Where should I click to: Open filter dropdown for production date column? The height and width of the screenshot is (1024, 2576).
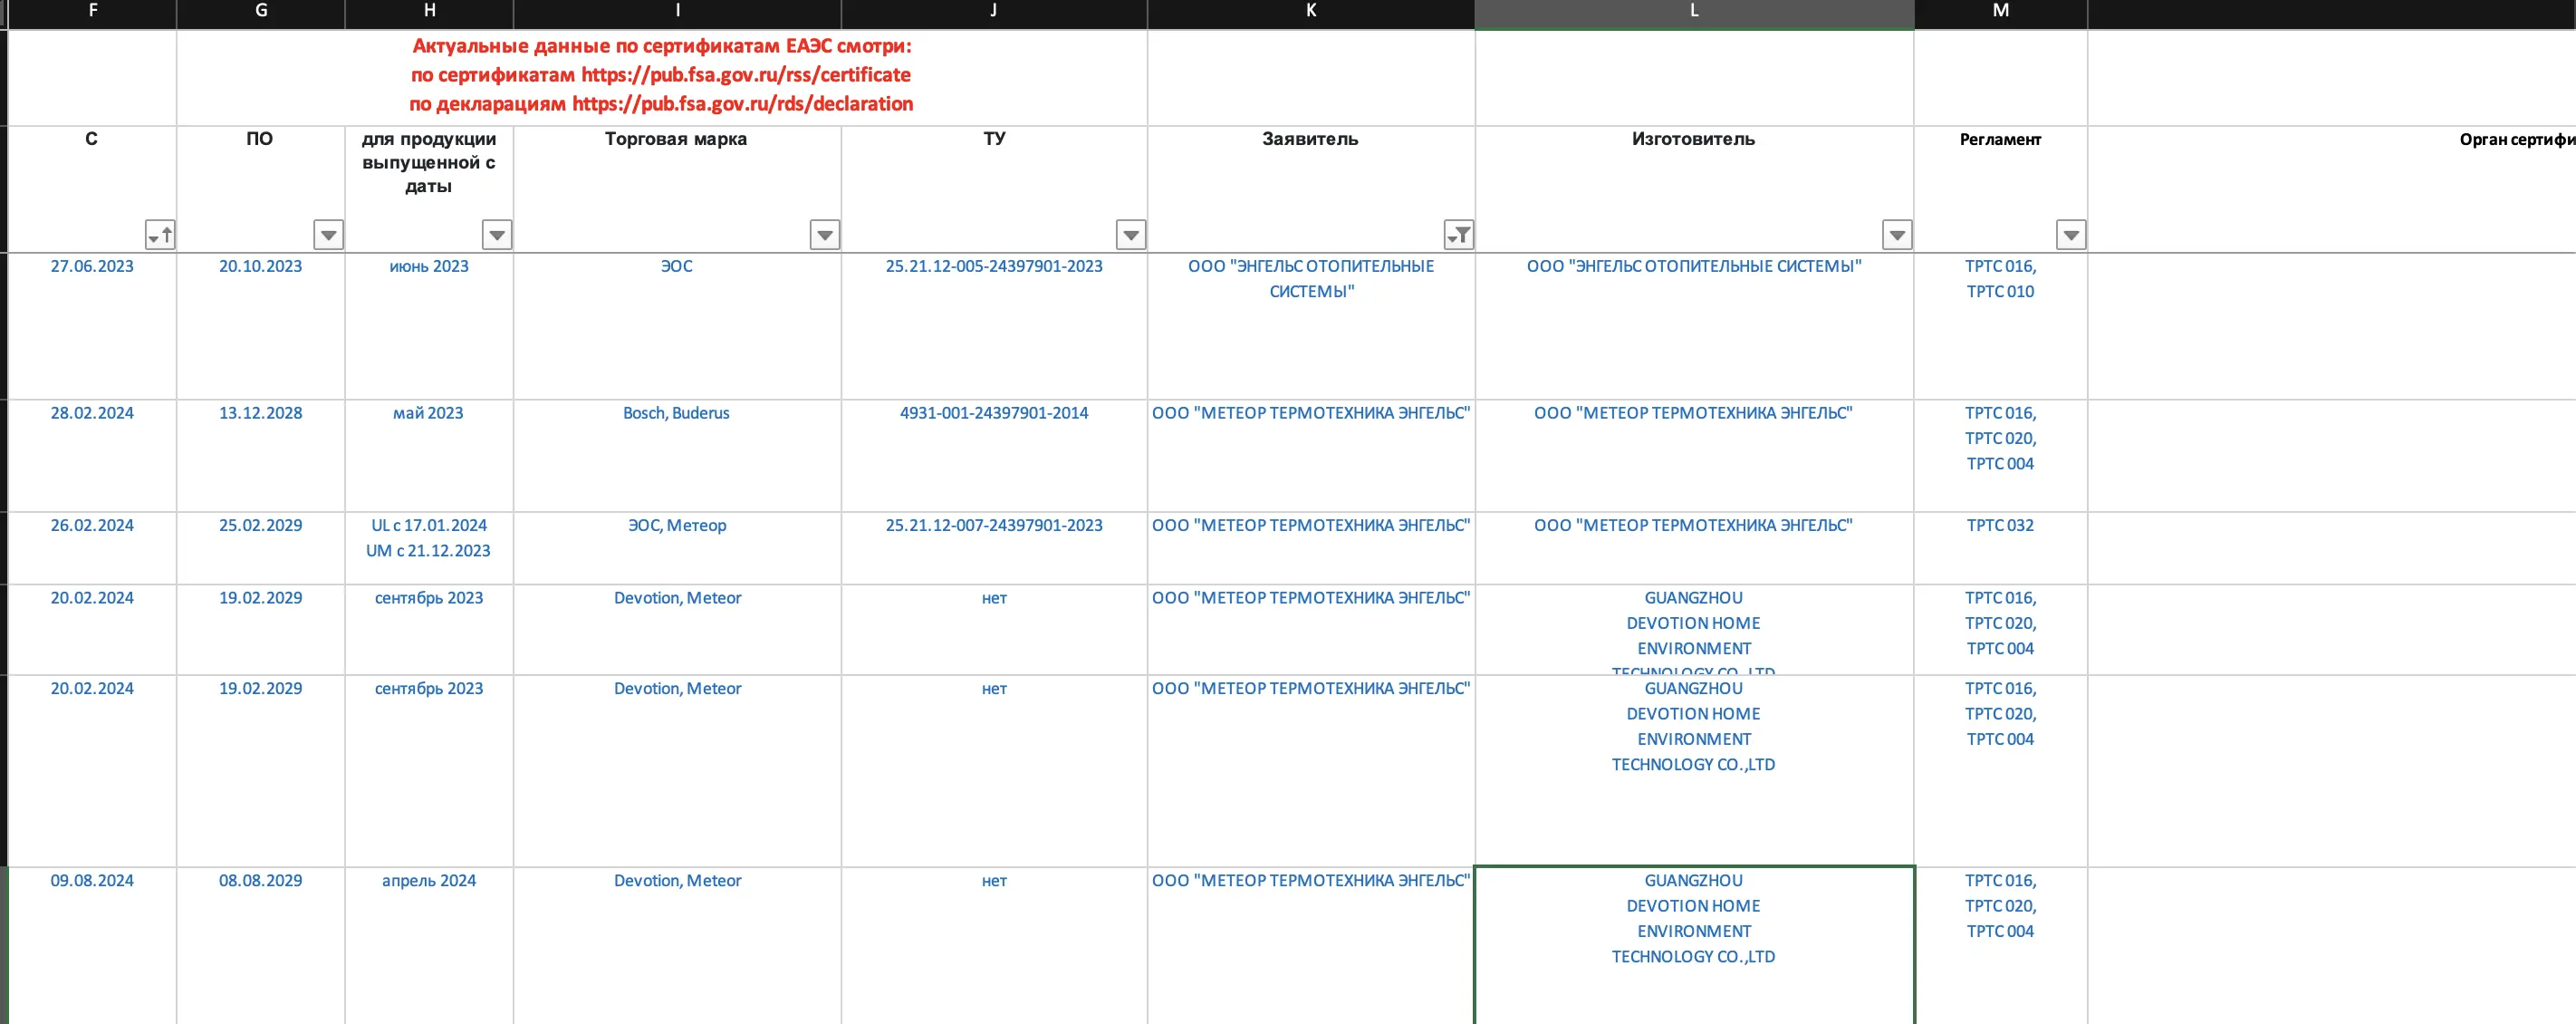pyautogui.click(x=497, y=235)
